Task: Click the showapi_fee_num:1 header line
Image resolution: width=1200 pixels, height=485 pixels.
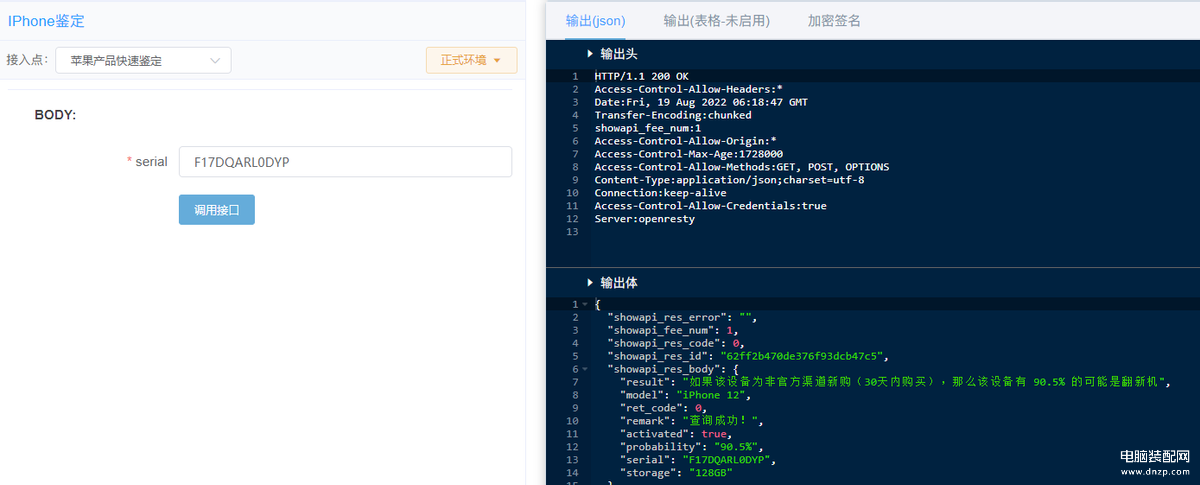Action: [648, 128]
